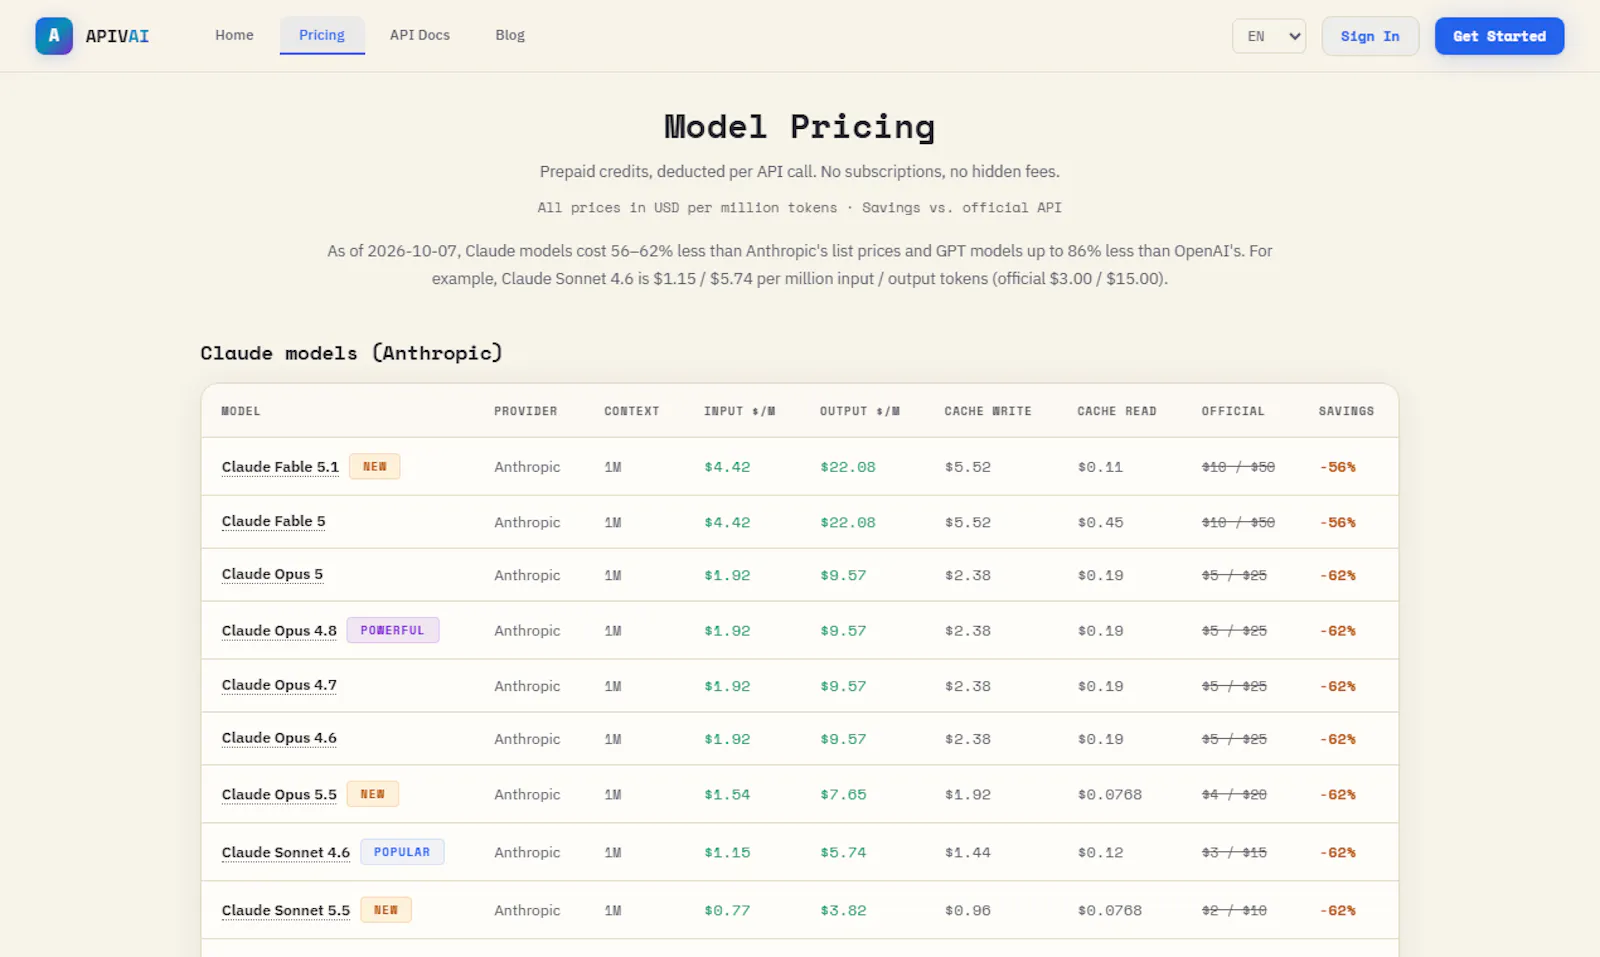Click the INPUT $/M column header
Viewport: 1600px width, 957px height.
[740, 411]
